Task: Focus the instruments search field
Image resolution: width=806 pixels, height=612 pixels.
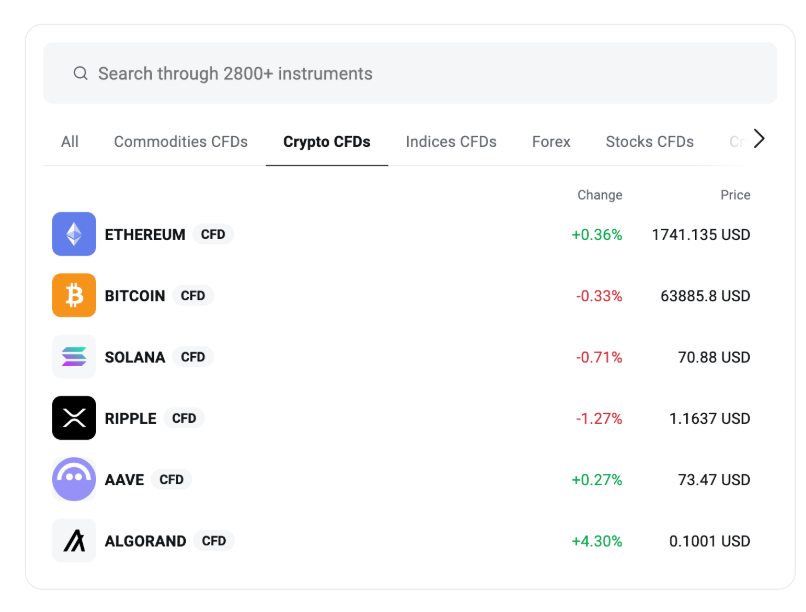Action: click(x=410, y=73)
